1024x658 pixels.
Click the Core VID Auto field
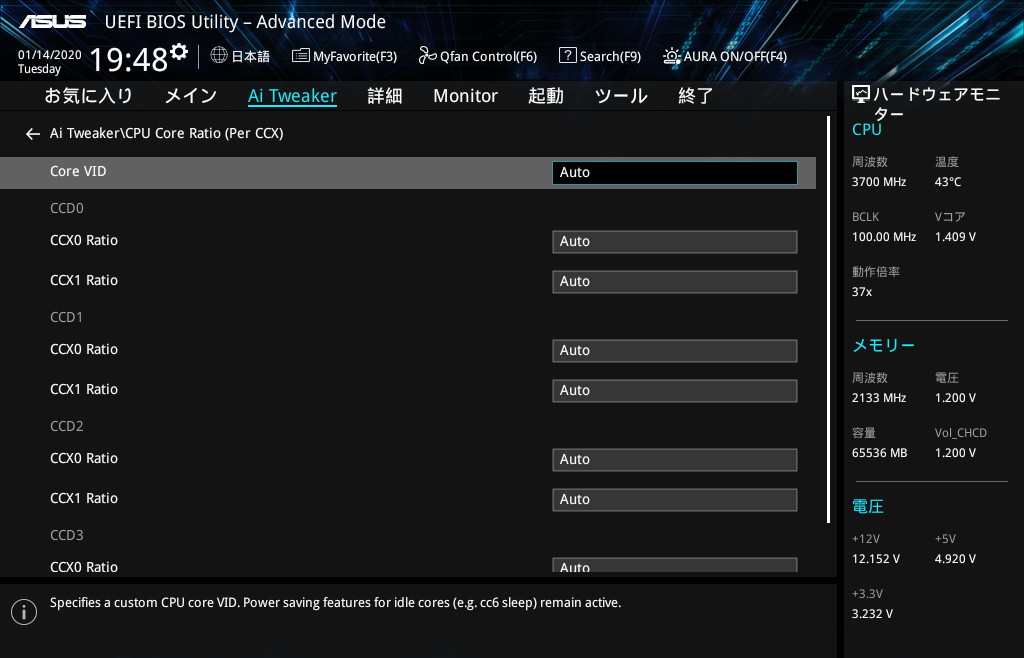tap(675, 172)
